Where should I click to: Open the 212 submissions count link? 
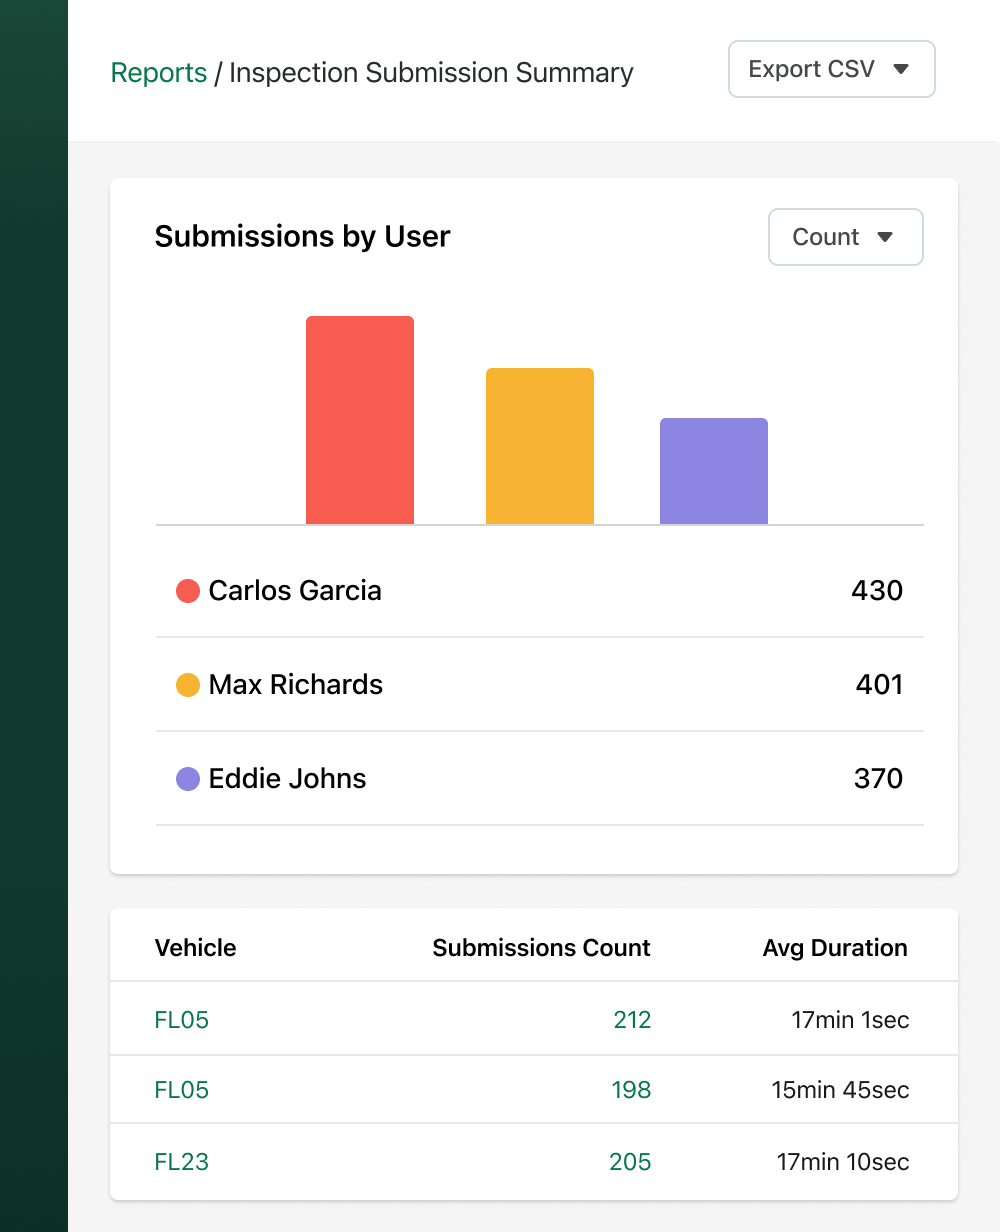click(x=632, y=1020)
